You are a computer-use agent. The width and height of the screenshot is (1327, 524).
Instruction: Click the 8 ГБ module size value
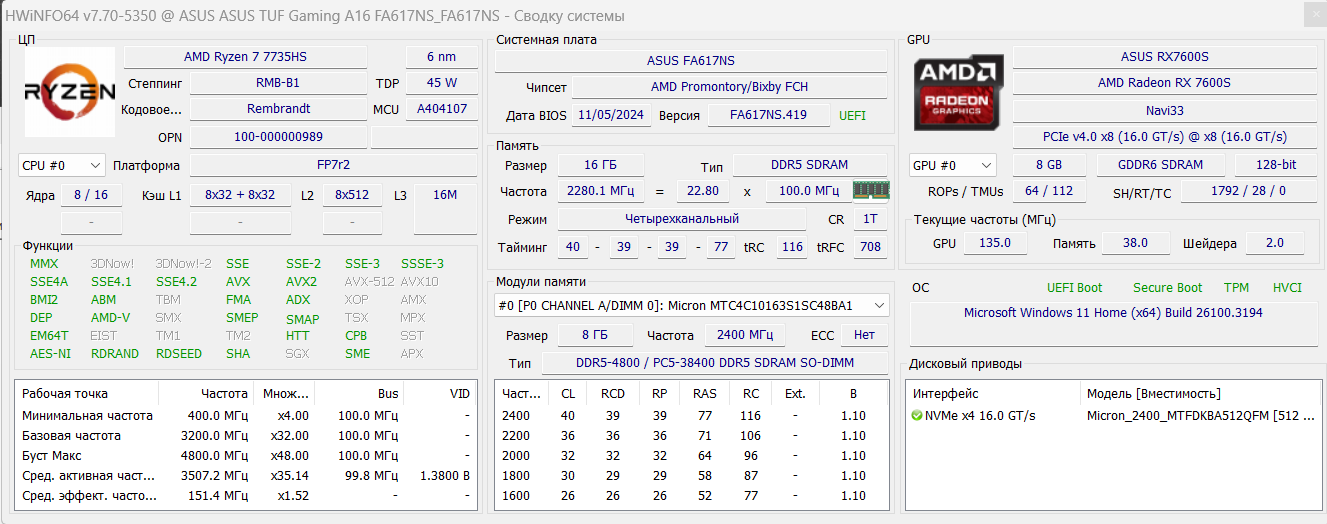pyautogui.click(x=593, y=335)
